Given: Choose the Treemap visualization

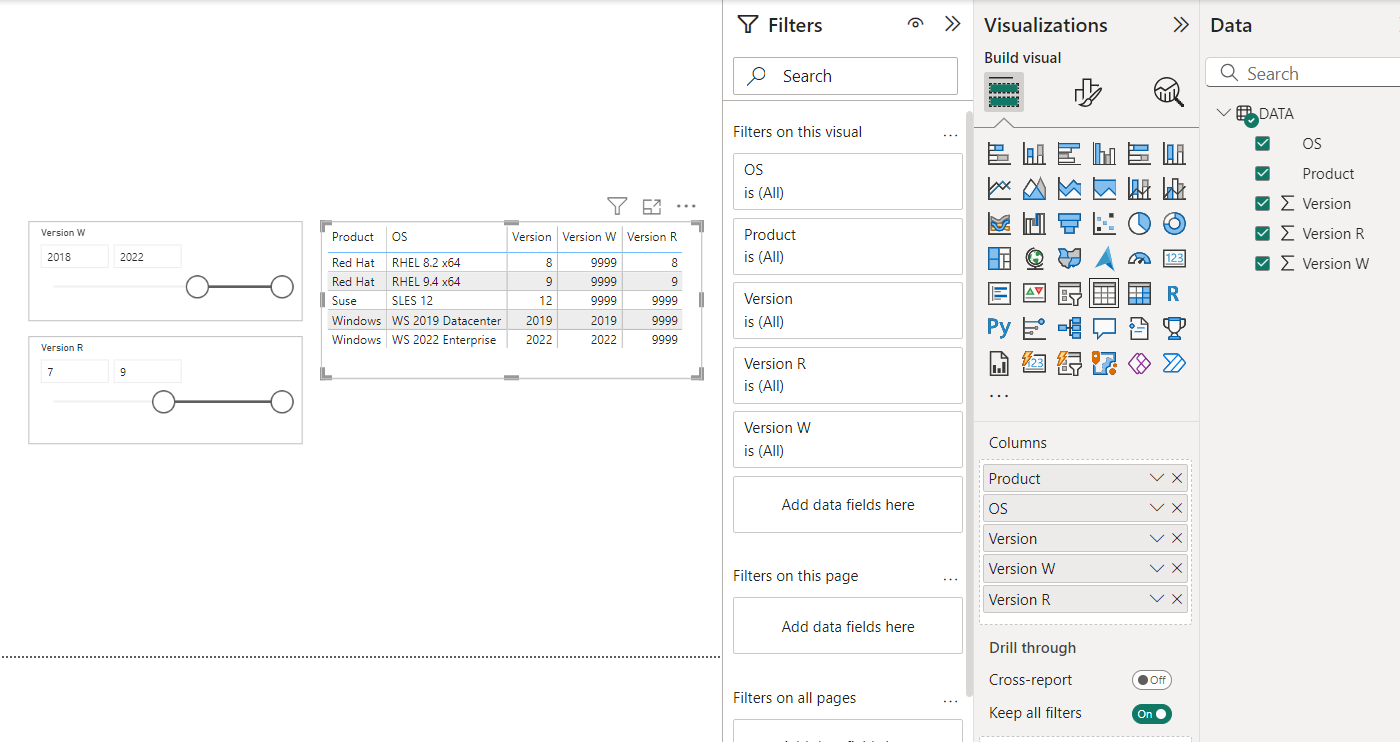Looking at the screenshot, I should [x=999, y=258].
